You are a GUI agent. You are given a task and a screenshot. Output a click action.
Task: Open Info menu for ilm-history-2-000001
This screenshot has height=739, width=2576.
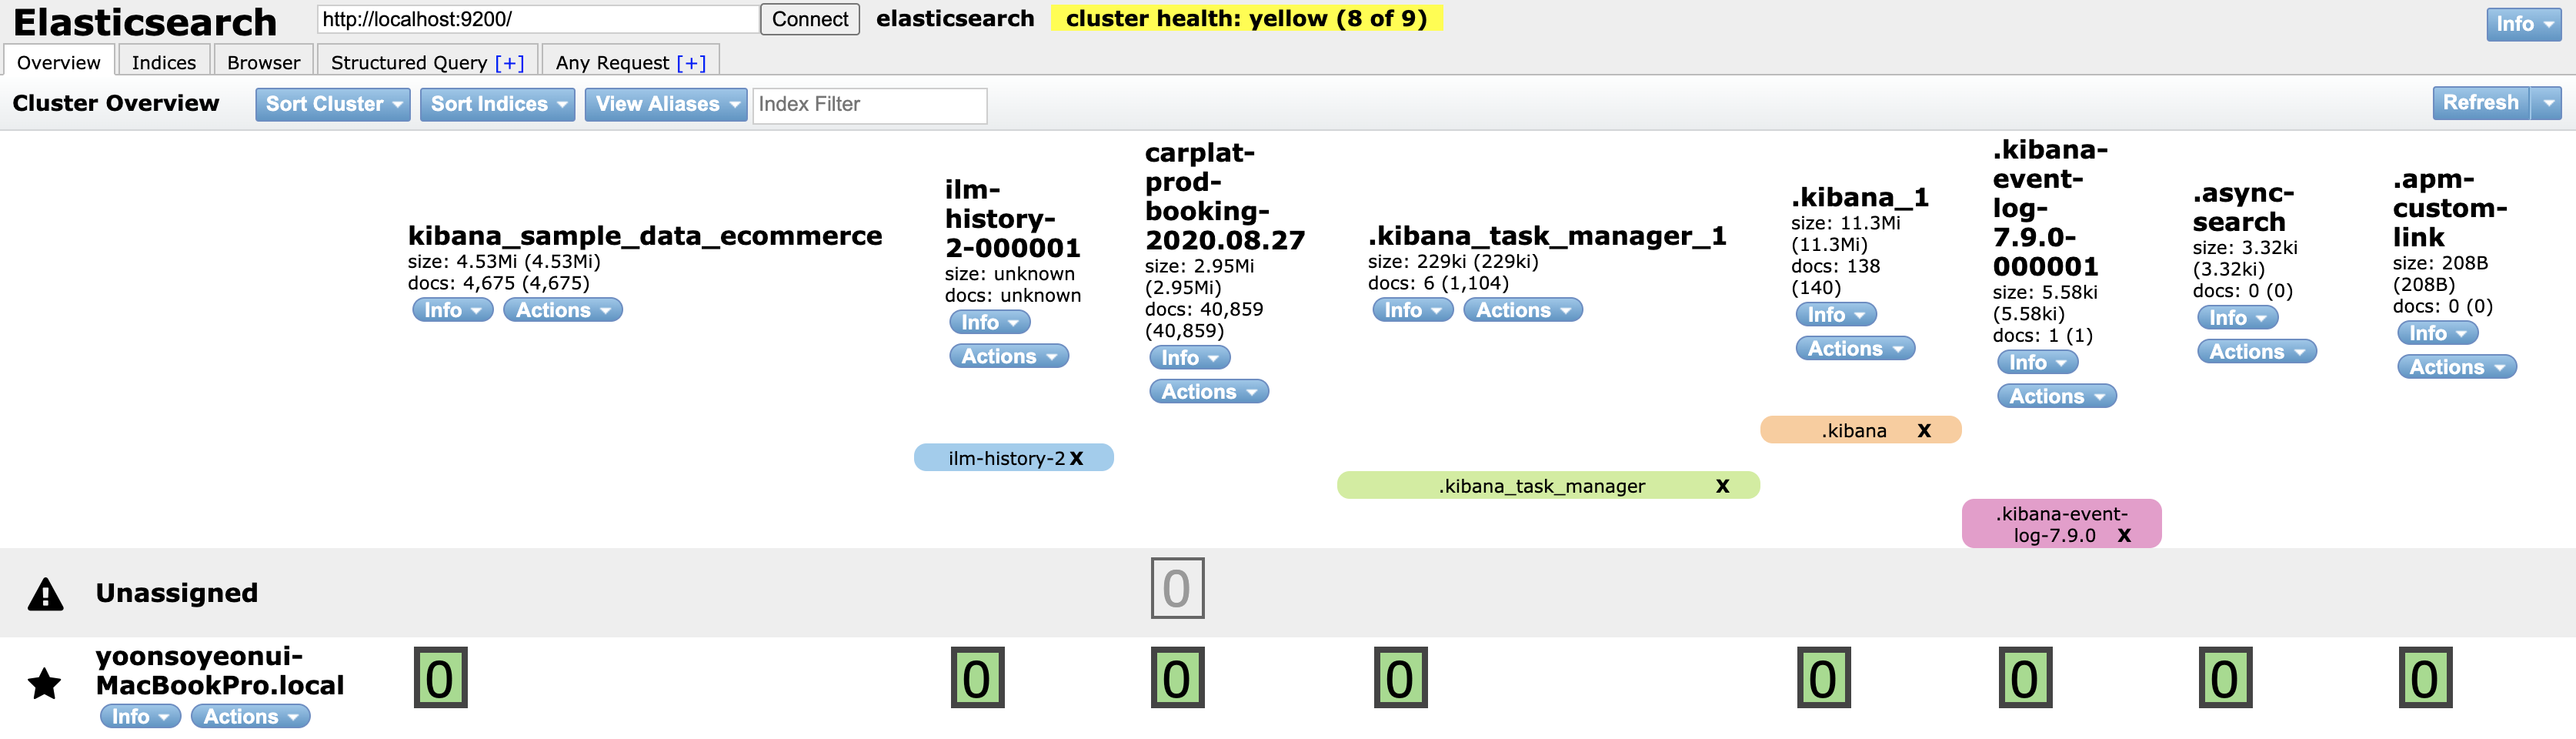pos(989,322)
